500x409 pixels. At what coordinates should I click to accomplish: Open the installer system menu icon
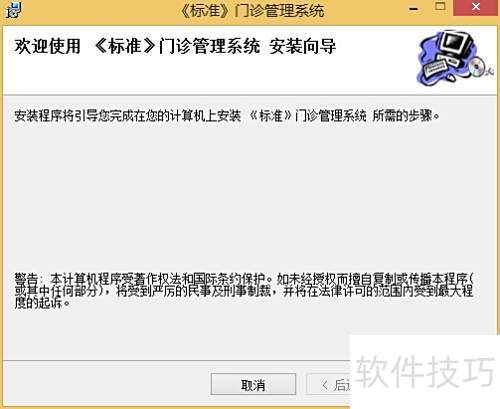14,10
